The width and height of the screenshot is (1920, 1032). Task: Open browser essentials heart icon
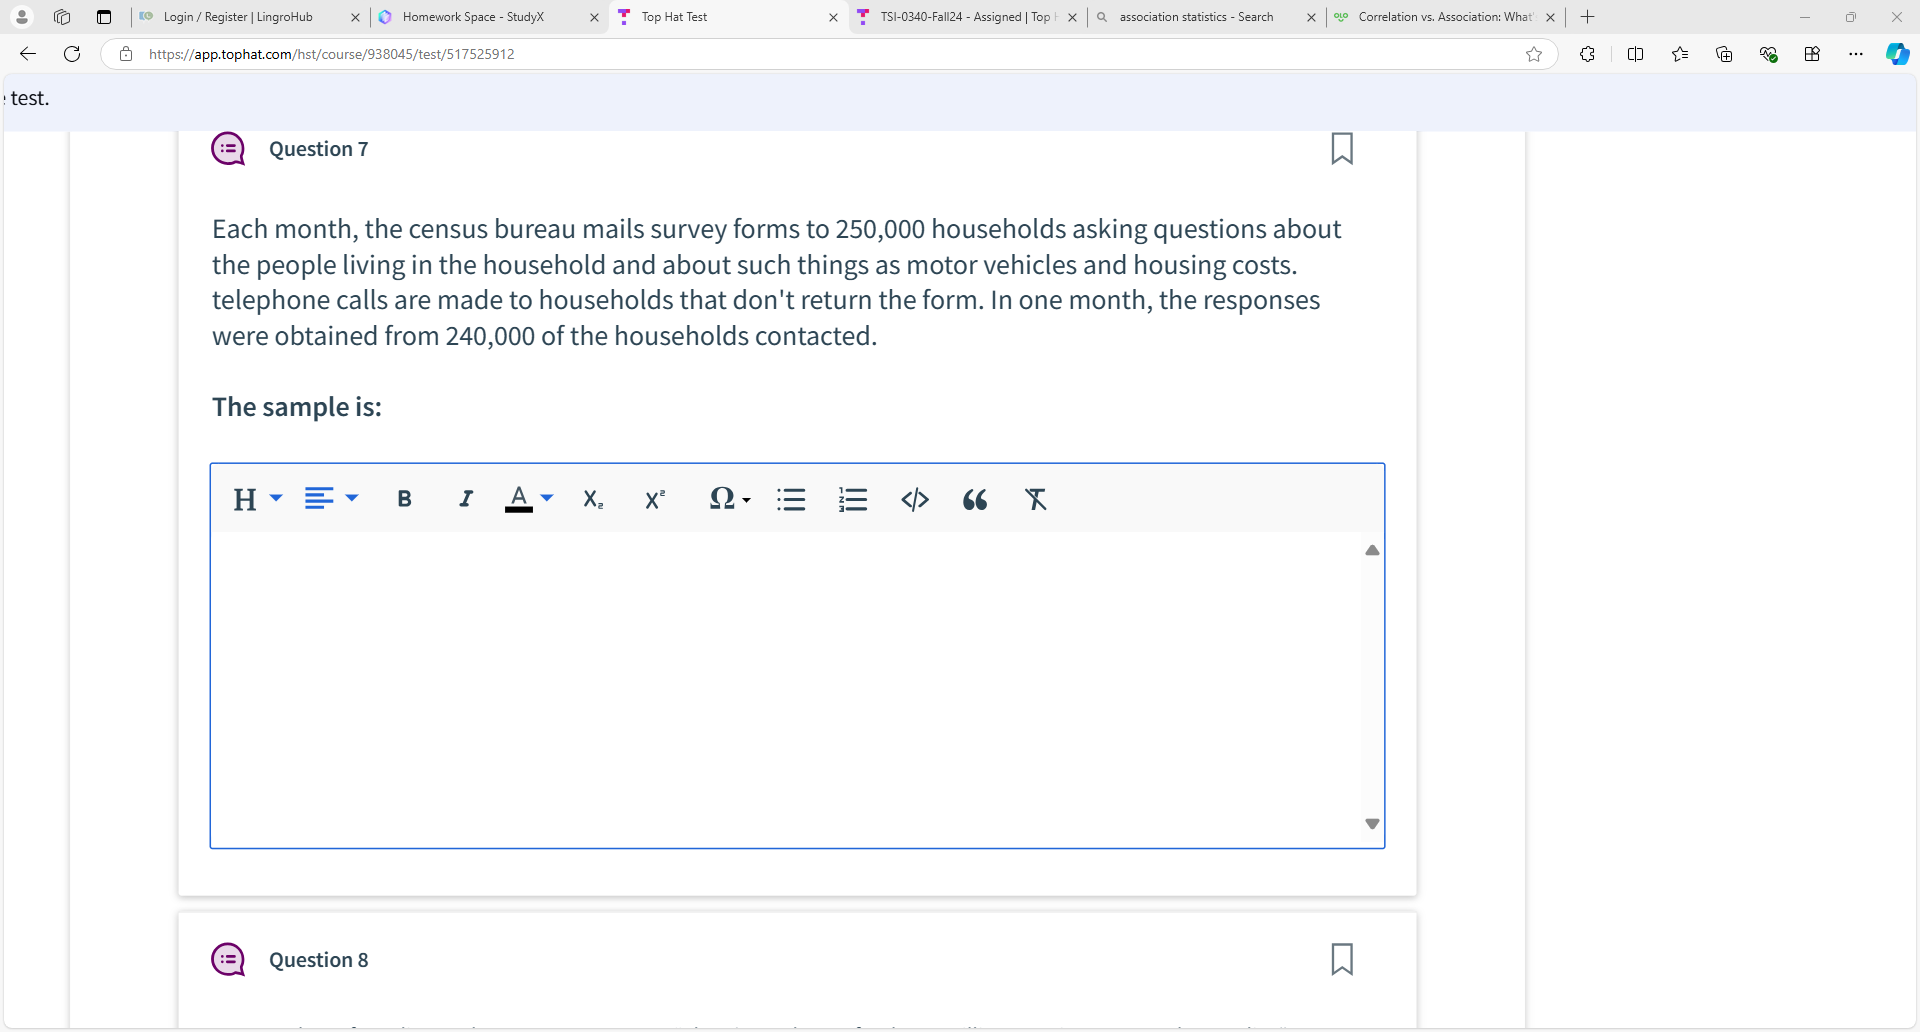1768,54
